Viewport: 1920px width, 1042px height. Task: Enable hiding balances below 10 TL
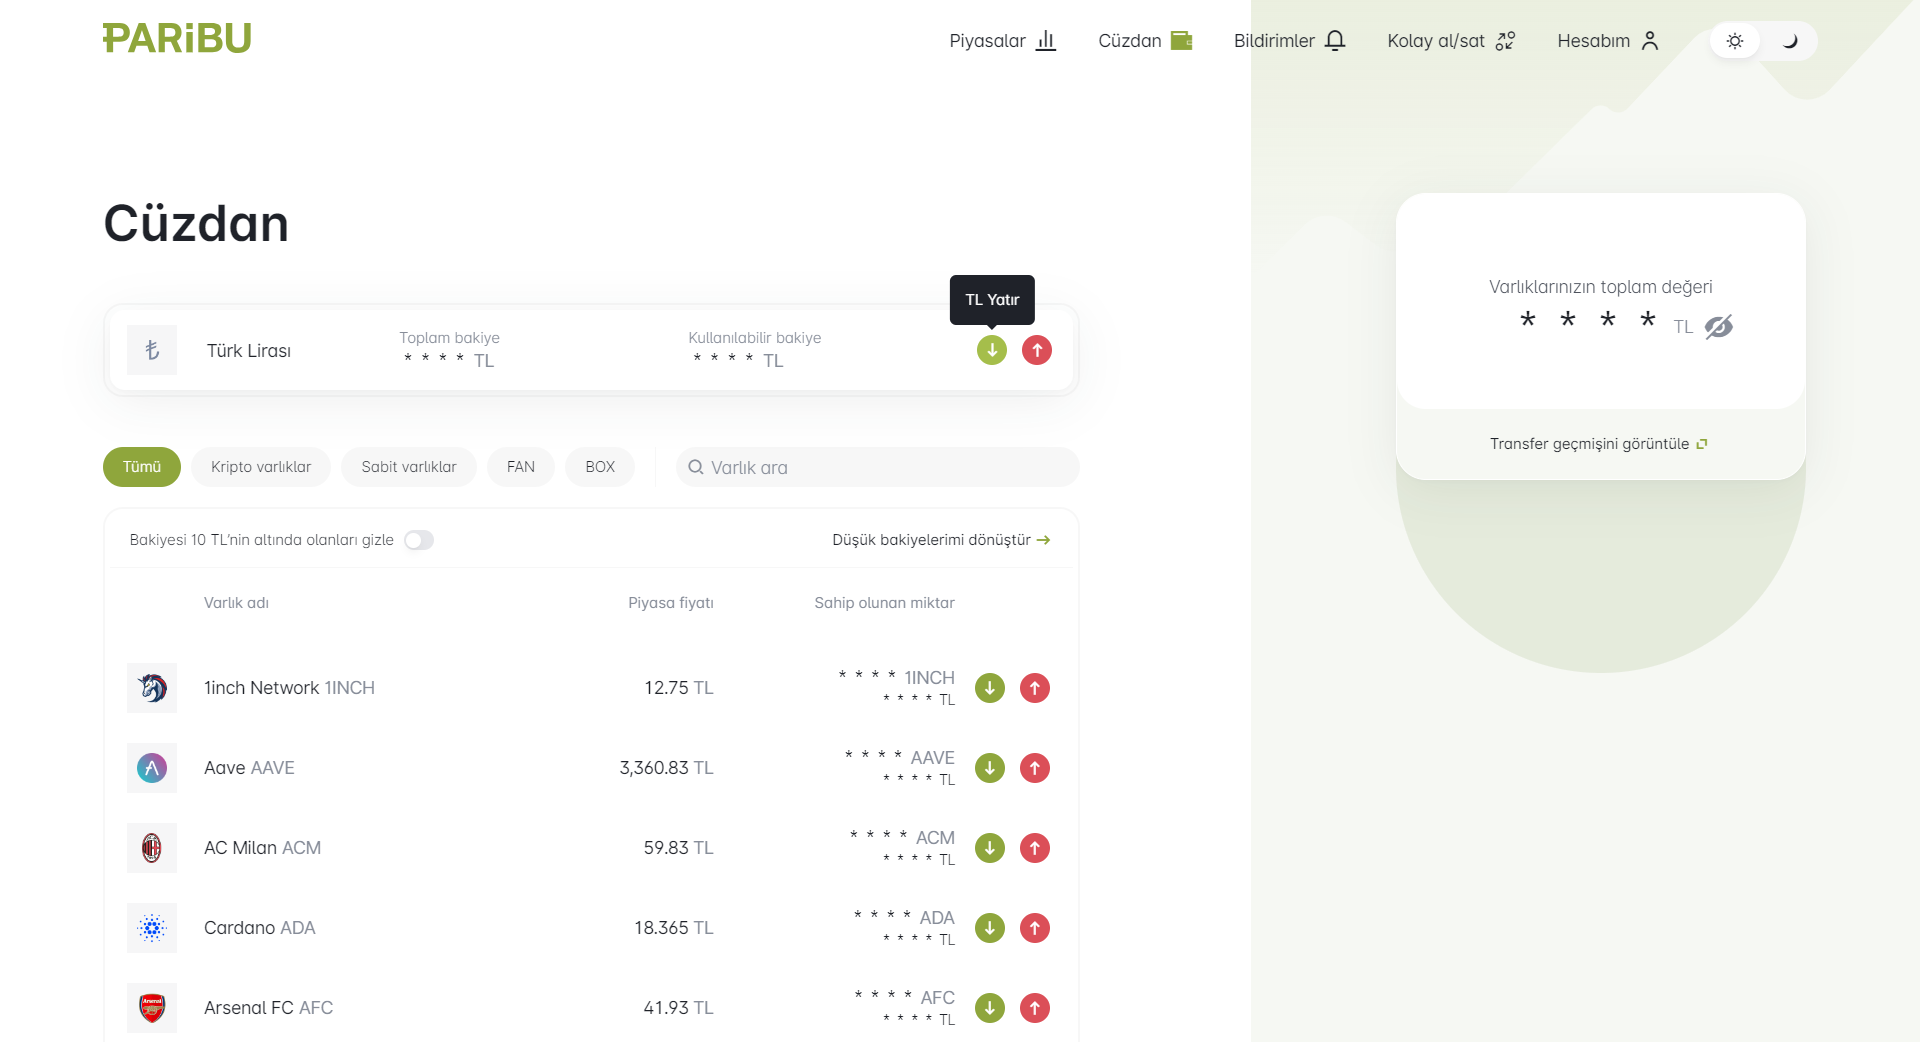tap(419, 540)
